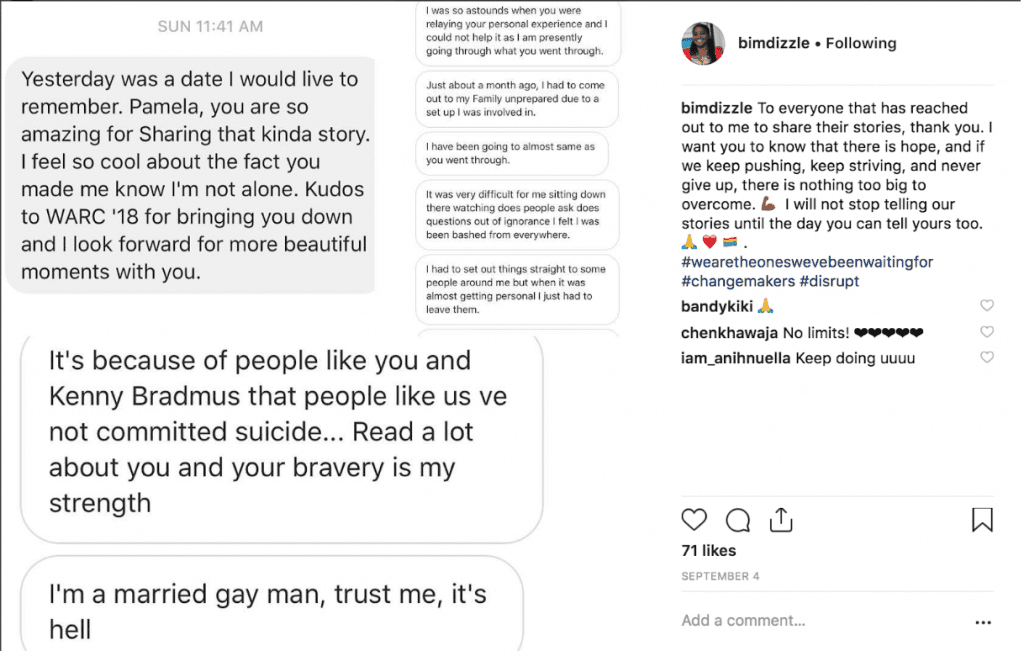Screen dimensions: 1024x656
Task: Open bimdizzle's profile picture
Action: click(703, 43)
